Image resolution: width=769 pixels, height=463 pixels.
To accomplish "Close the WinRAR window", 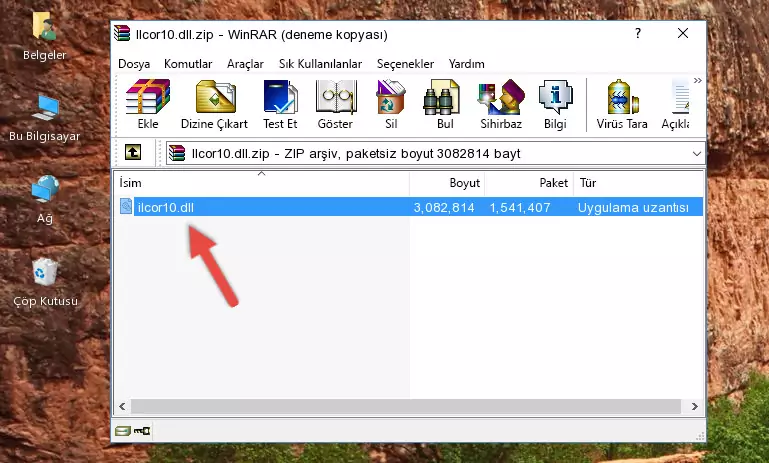I will point(683,33).
